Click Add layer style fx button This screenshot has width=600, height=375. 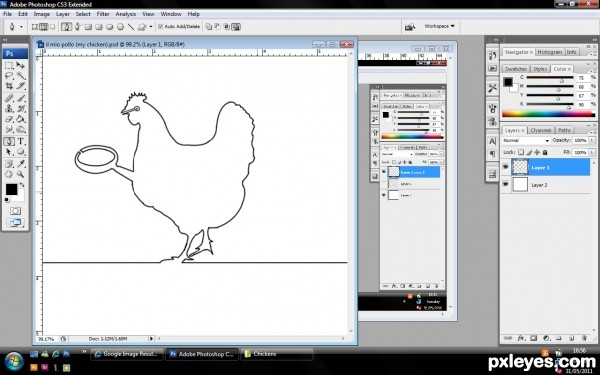coord(521,338)
